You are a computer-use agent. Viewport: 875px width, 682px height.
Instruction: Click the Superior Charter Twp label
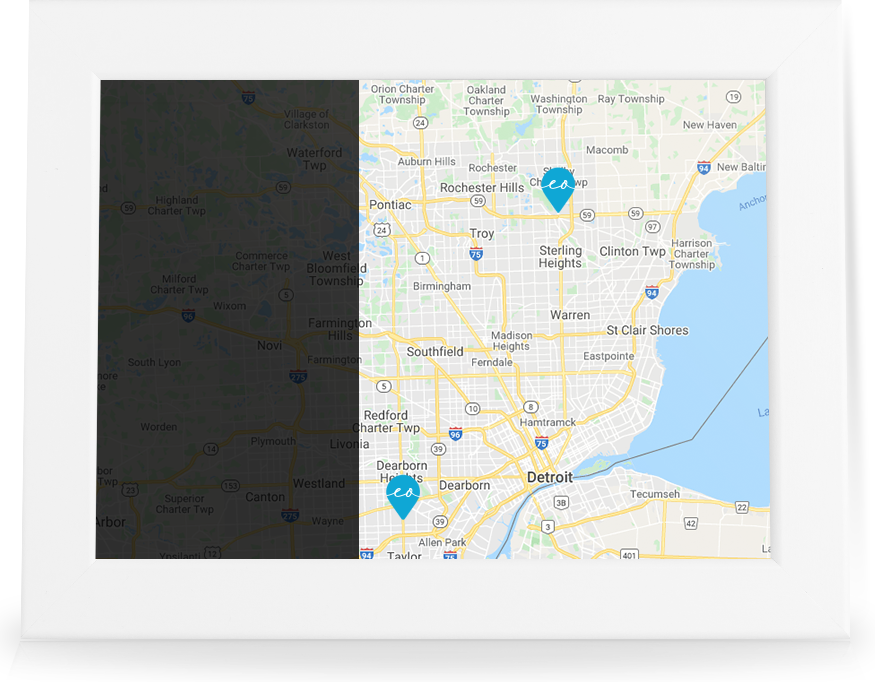(185, 504)
